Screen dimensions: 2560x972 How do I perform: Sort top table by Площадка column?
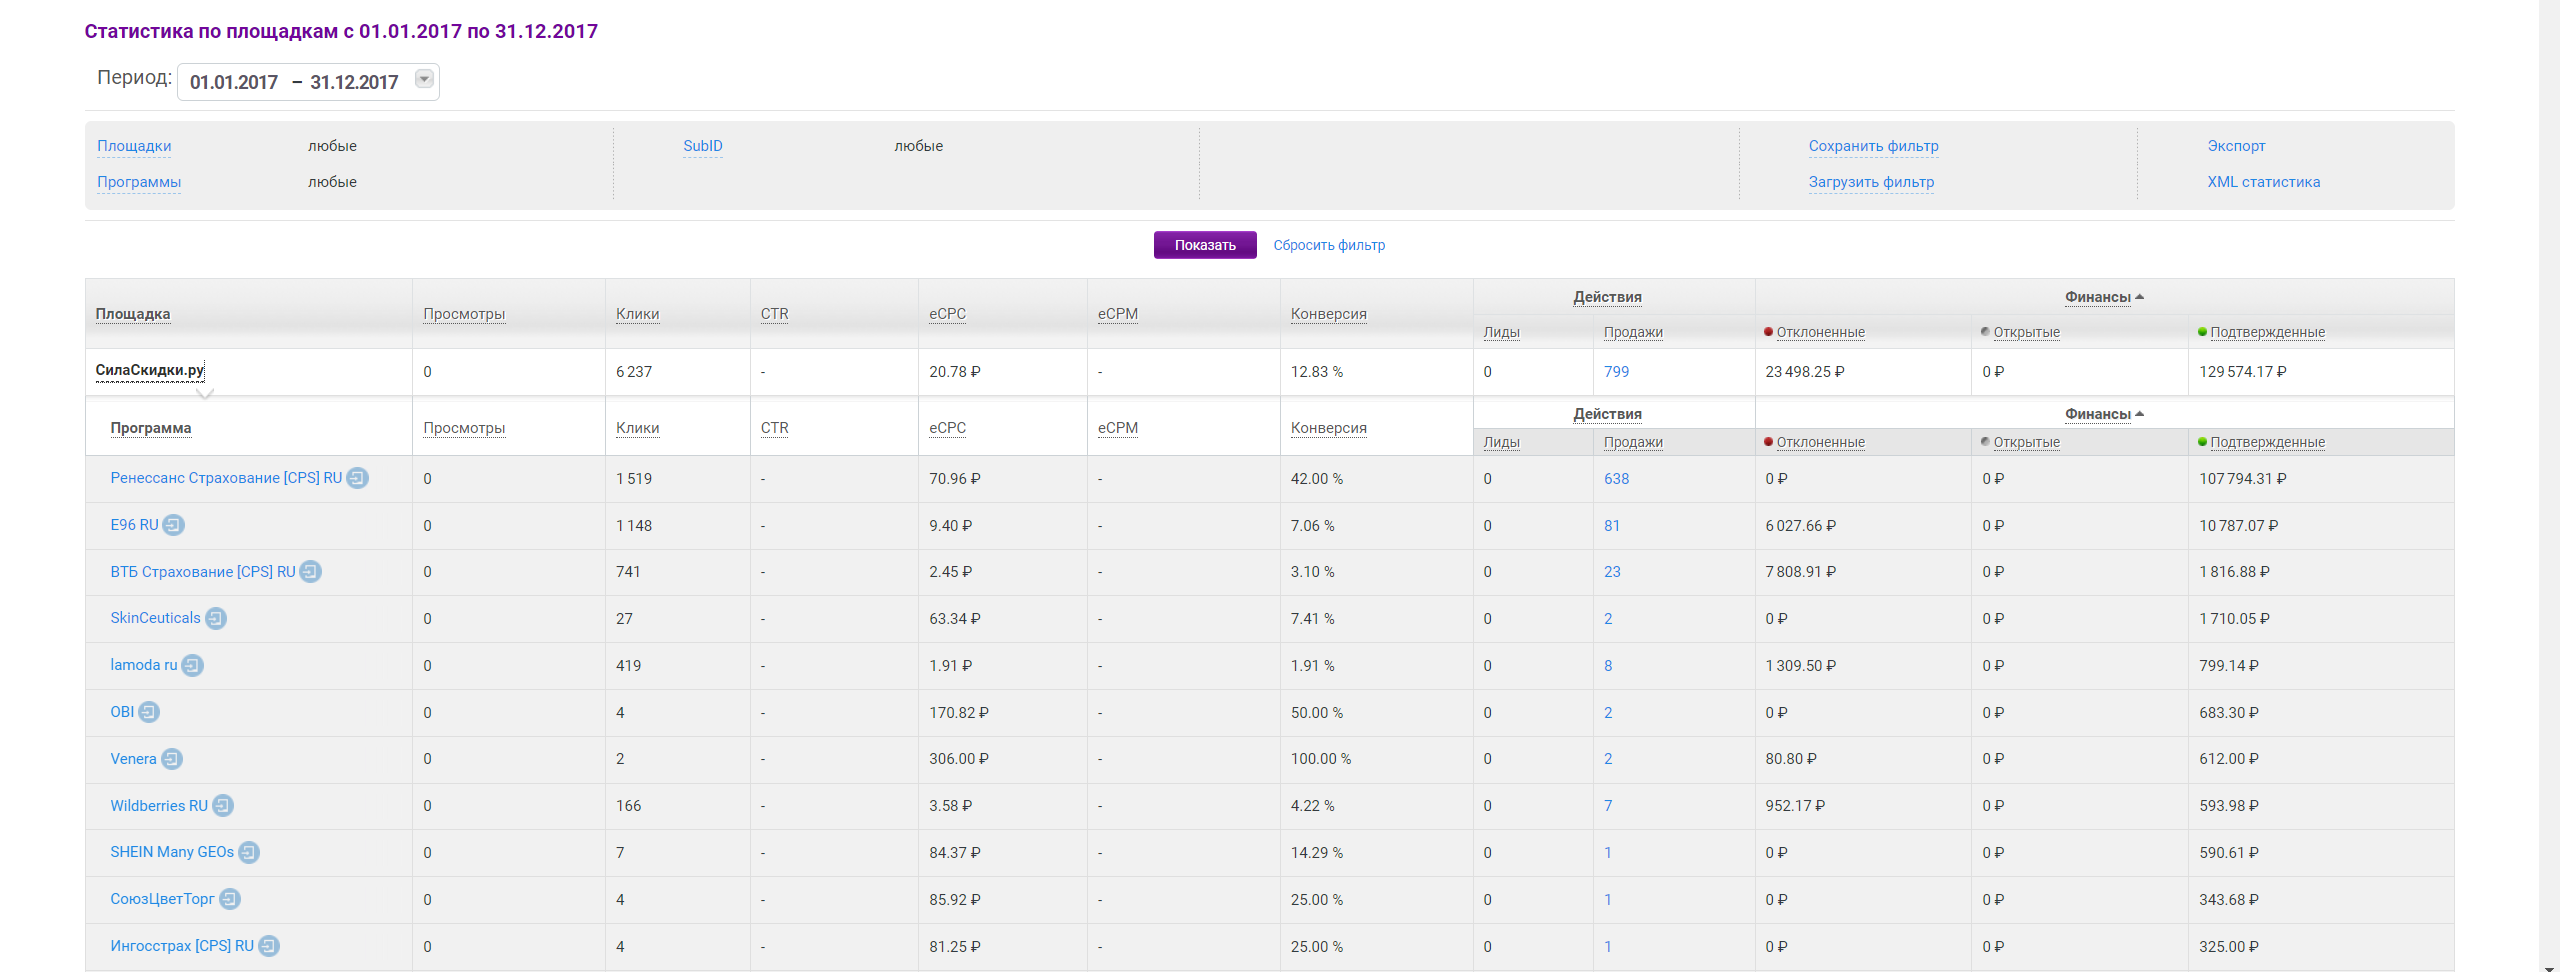point(133,314)
